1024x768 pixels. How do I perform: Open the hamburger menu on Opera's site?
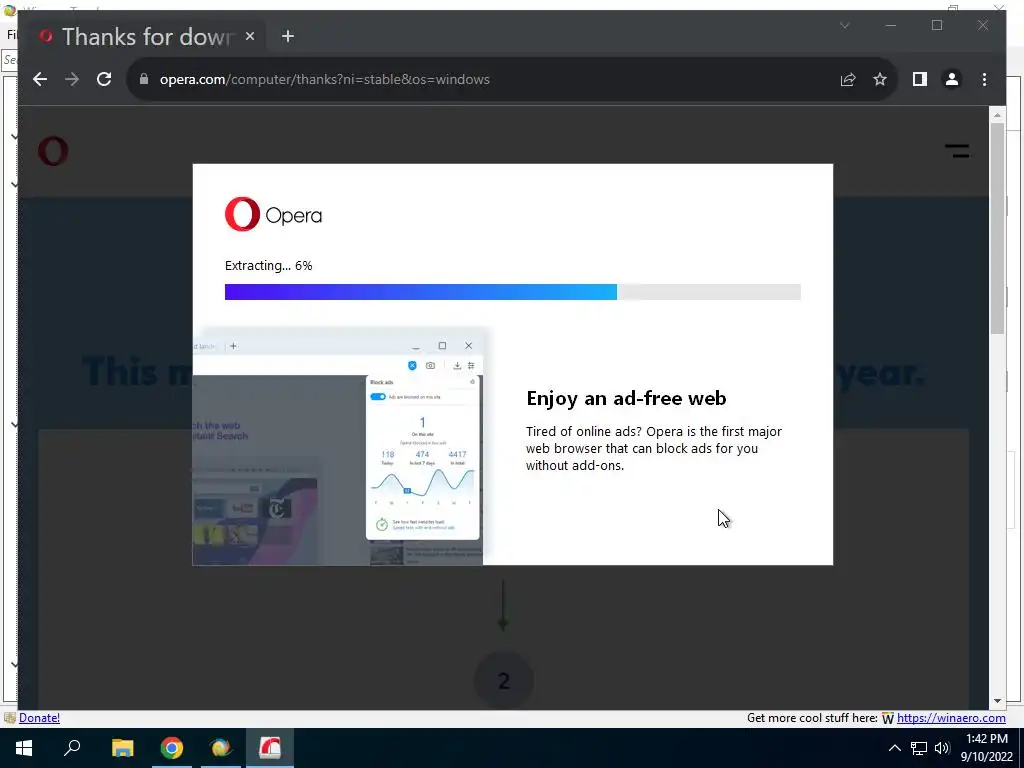tap(957, 151)
